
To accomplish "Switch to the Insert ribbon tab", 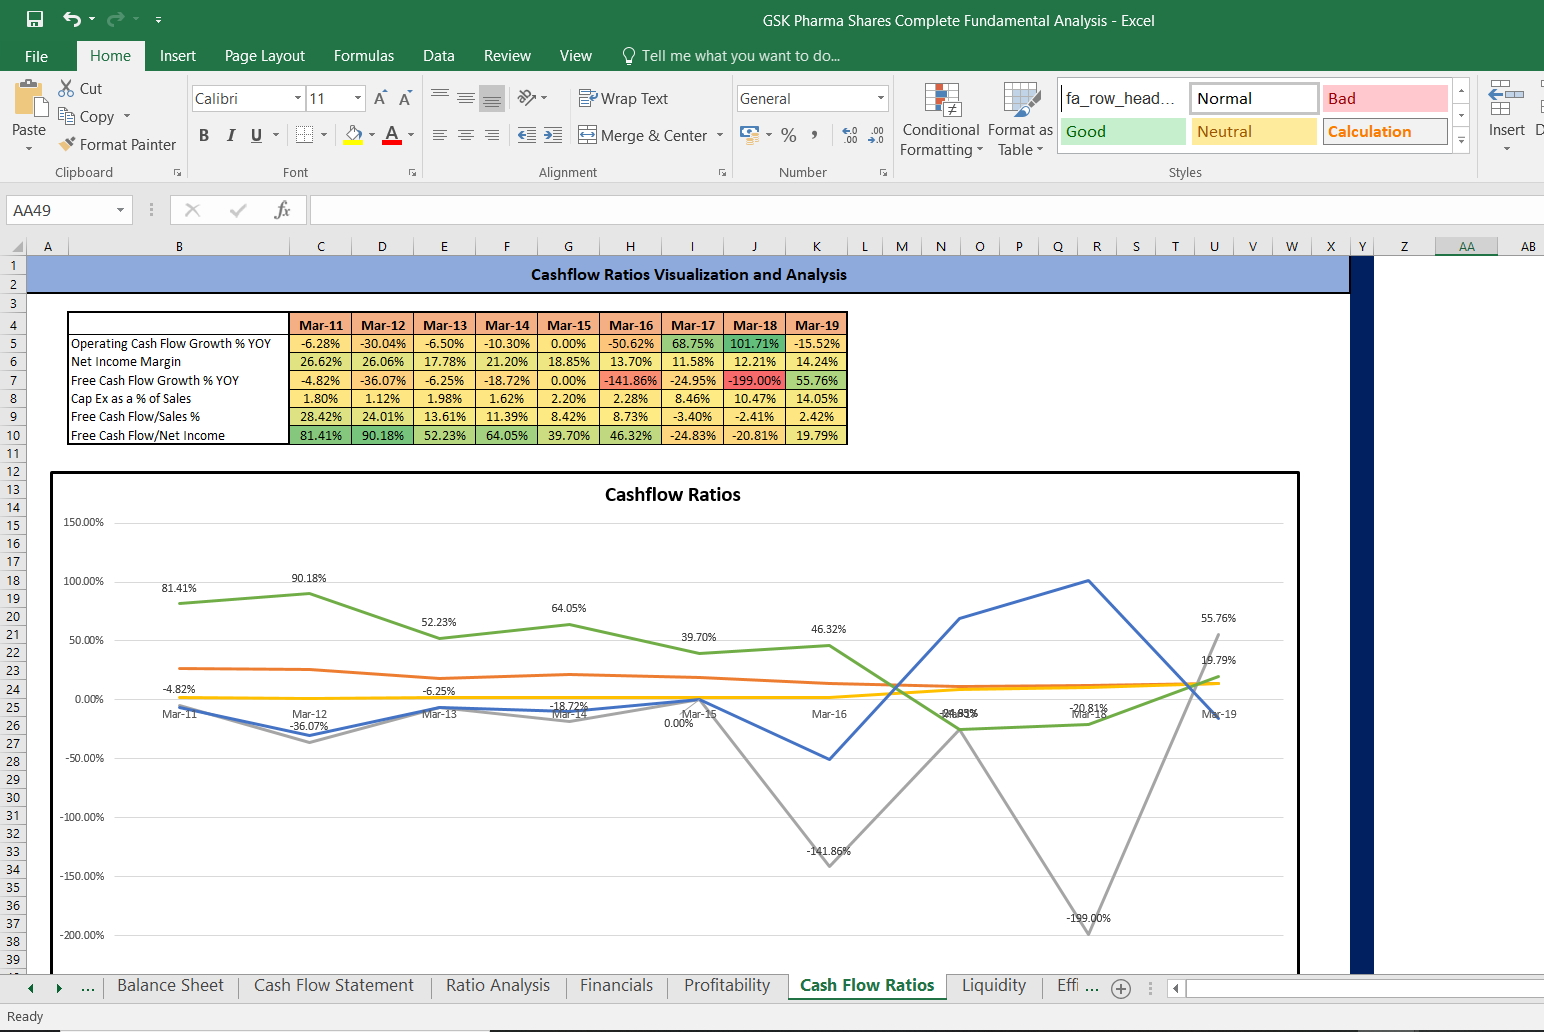I will [178, 56].
